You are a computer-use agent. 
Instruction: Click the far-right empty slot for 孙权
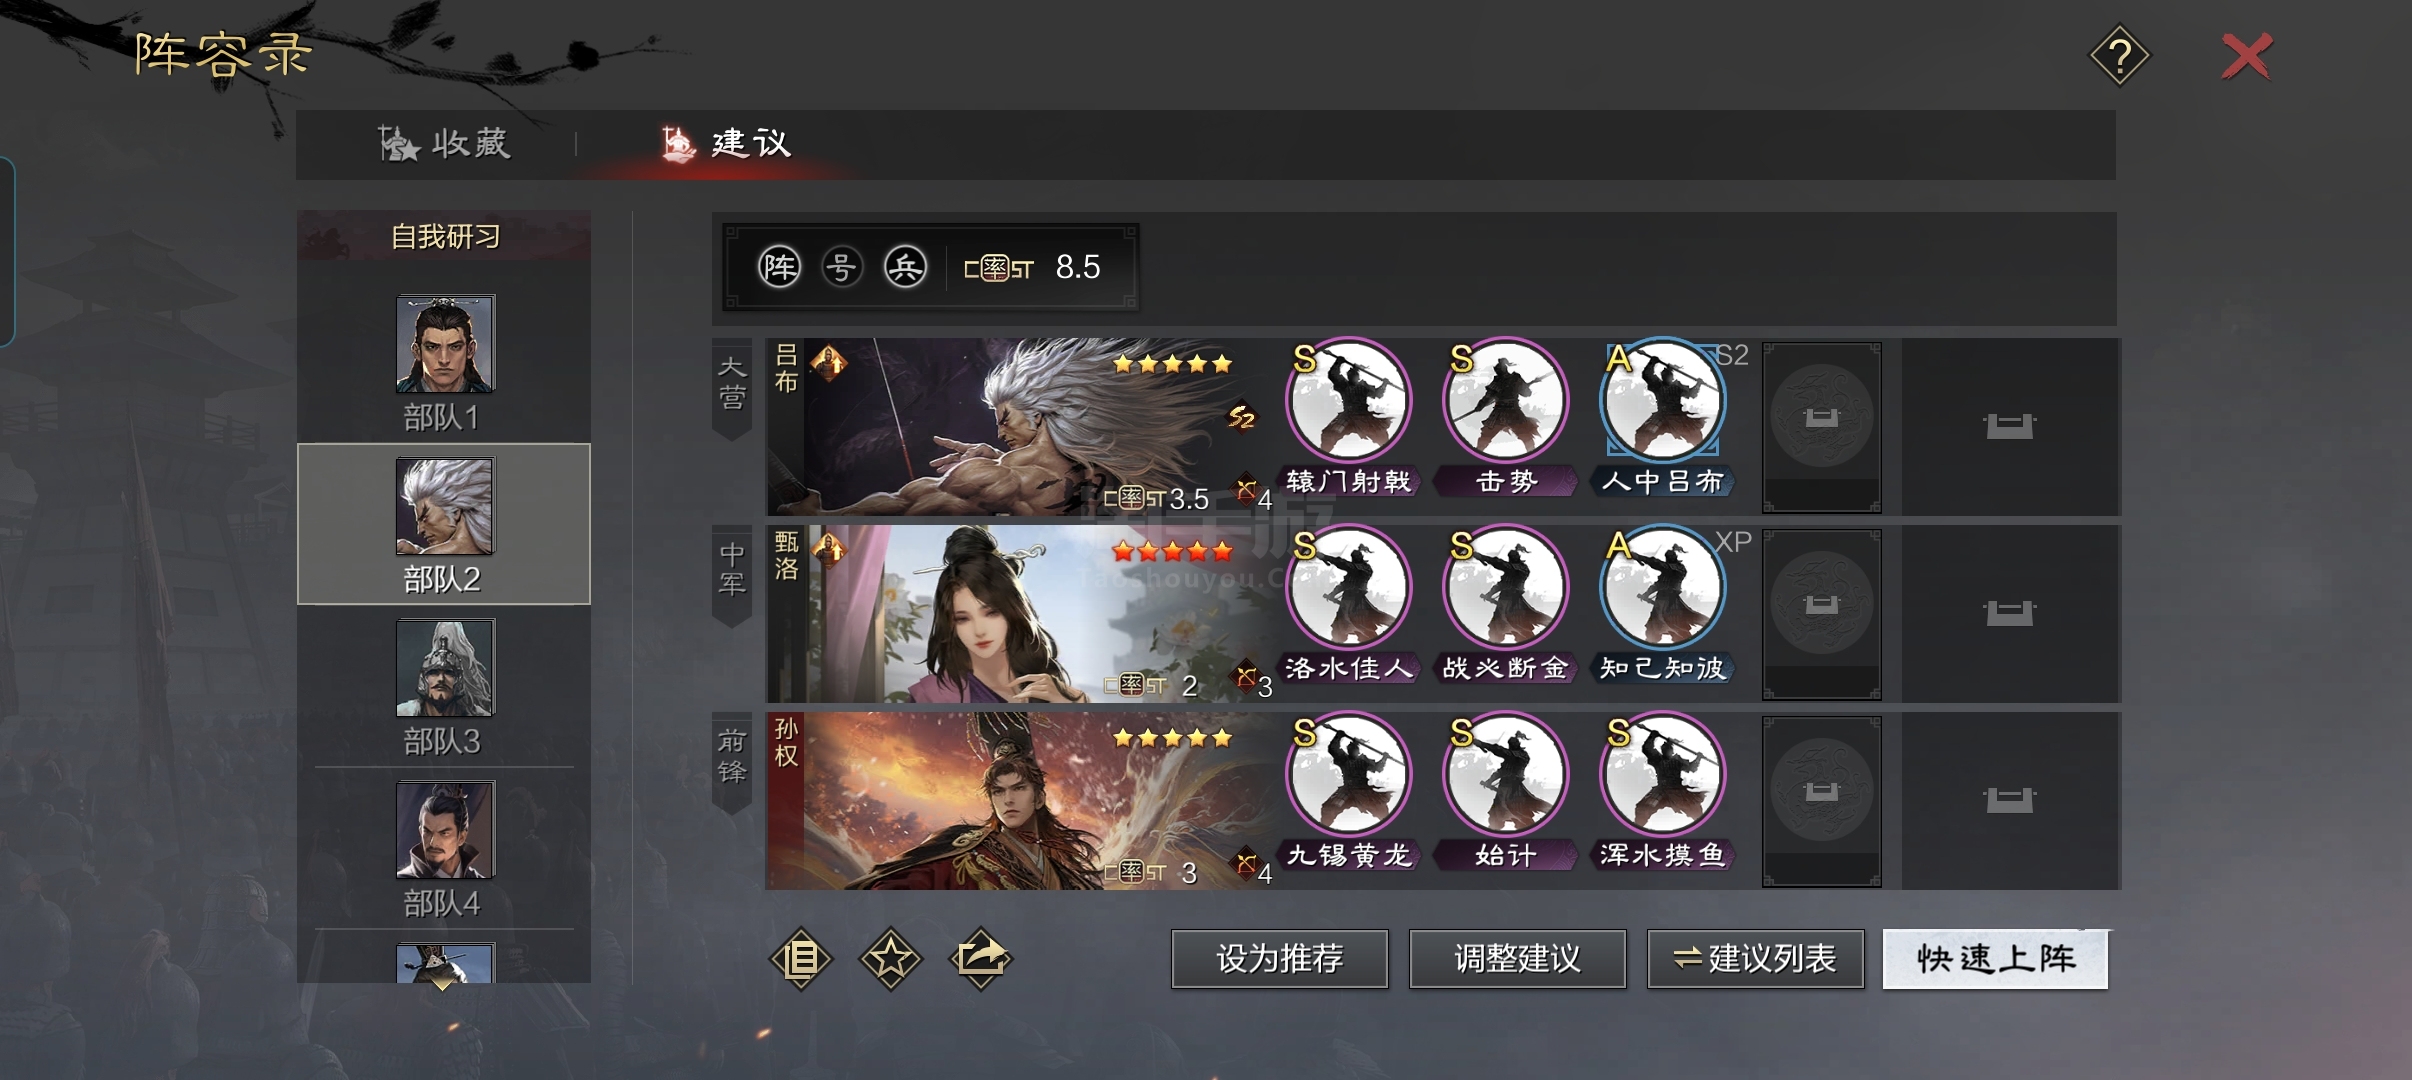(x=2009, y=801)
